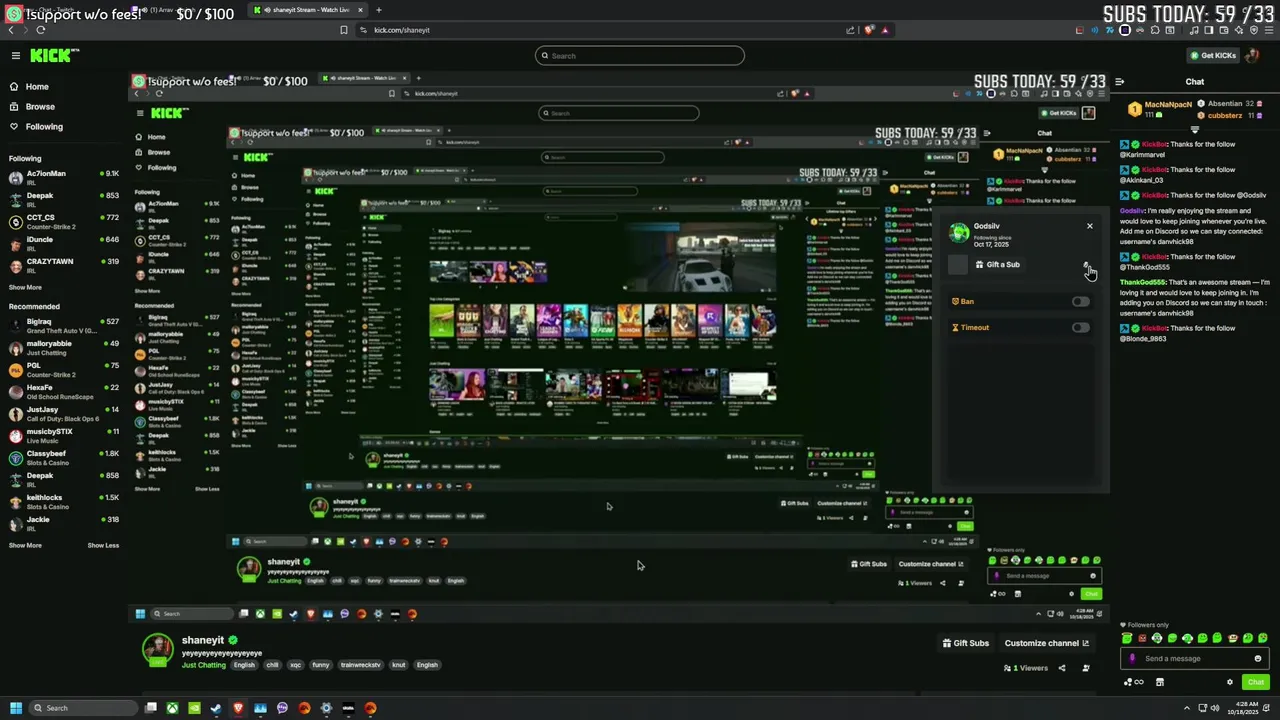1280x720 pixels.
Task: Go back using browser back arrow
Action: [11, 30]
